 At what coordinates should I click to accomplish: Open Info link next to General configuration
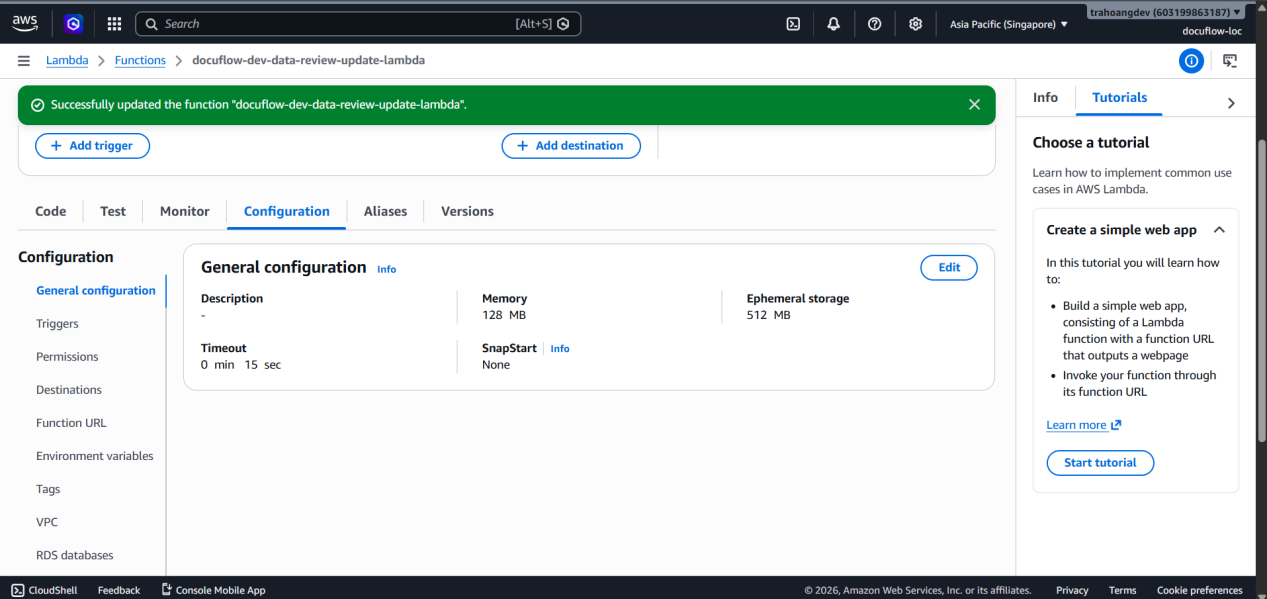coord(386,269)
